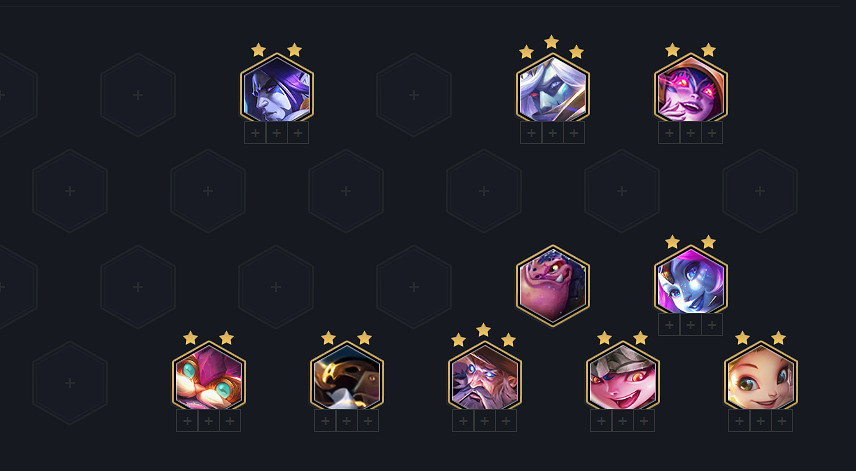Screen dimensions: 856x471
Task: Click the golden-masked champion portrait
Action: (347, 377)
